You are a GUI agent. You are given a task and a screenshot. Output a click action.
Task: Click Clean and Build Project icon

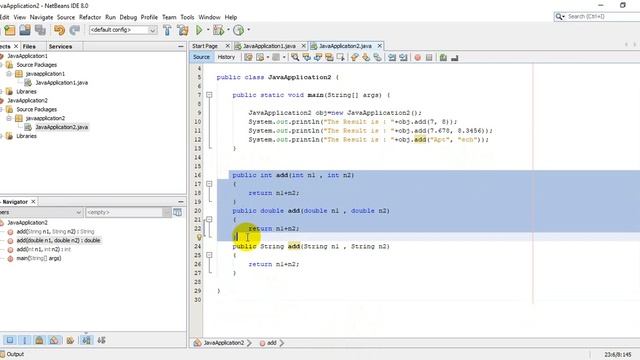point(183,30)
